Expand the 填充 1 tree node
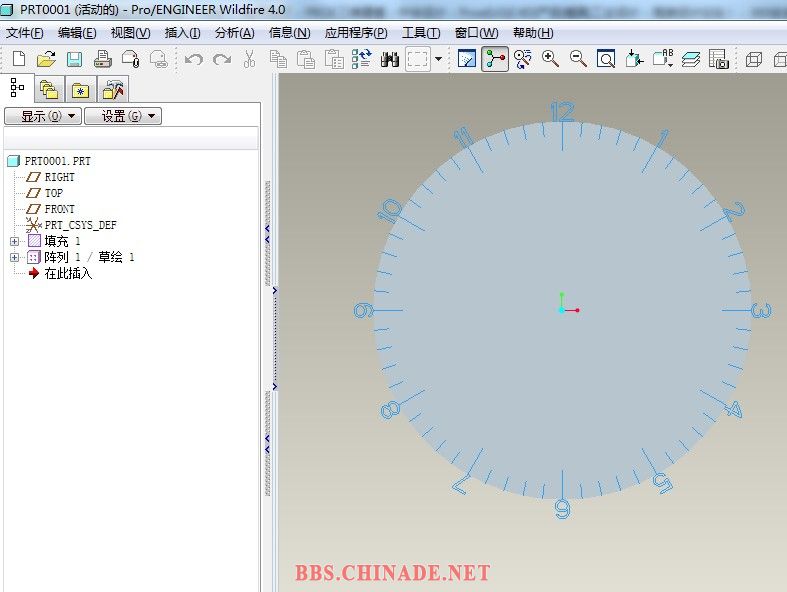The height and width of the screenshot is (592, 787). 14,241
